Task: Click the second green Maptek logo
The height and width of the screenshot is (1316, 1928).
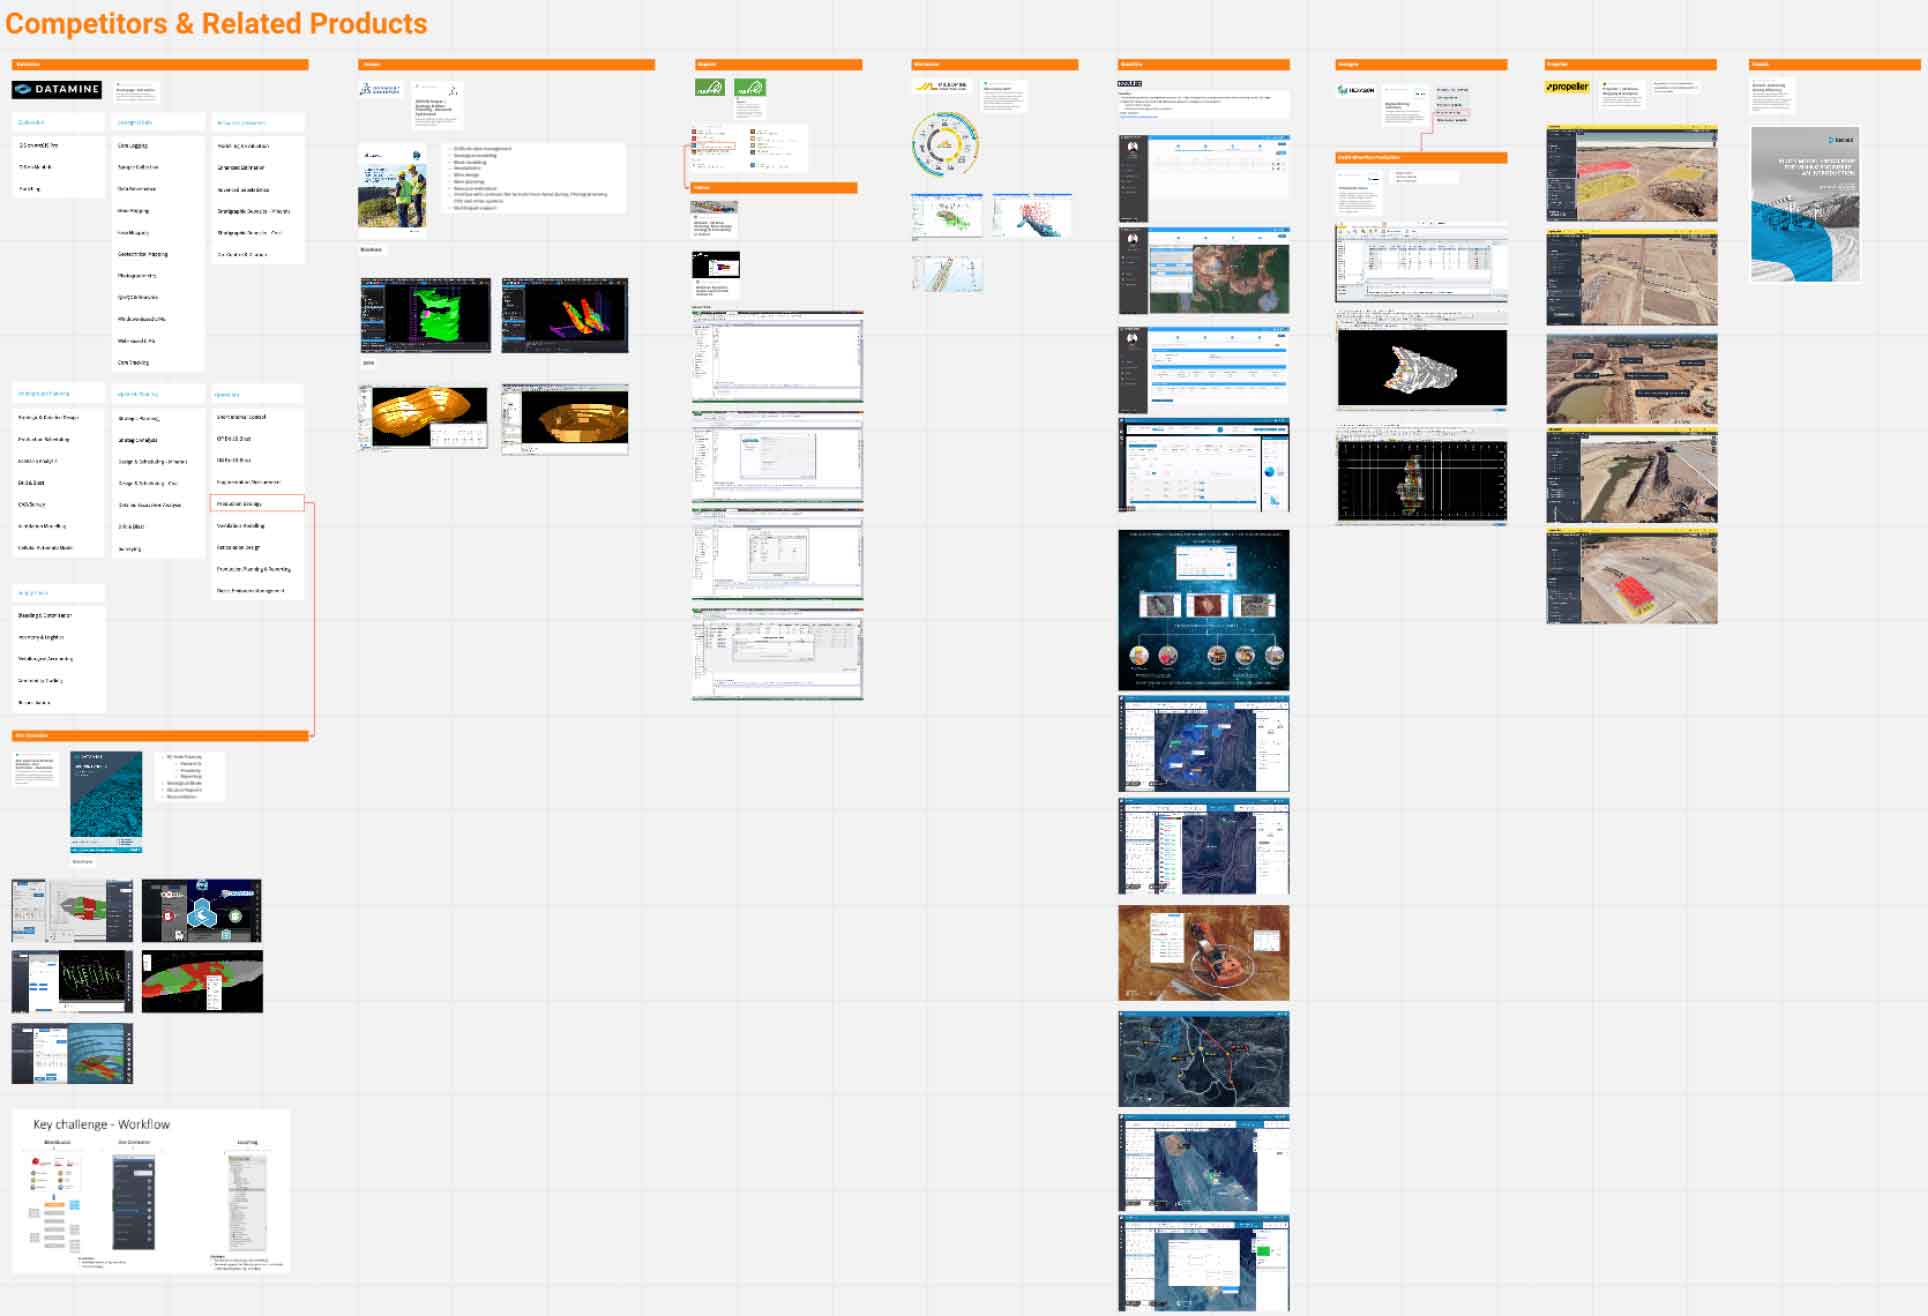Action: [x=749, y=88]
